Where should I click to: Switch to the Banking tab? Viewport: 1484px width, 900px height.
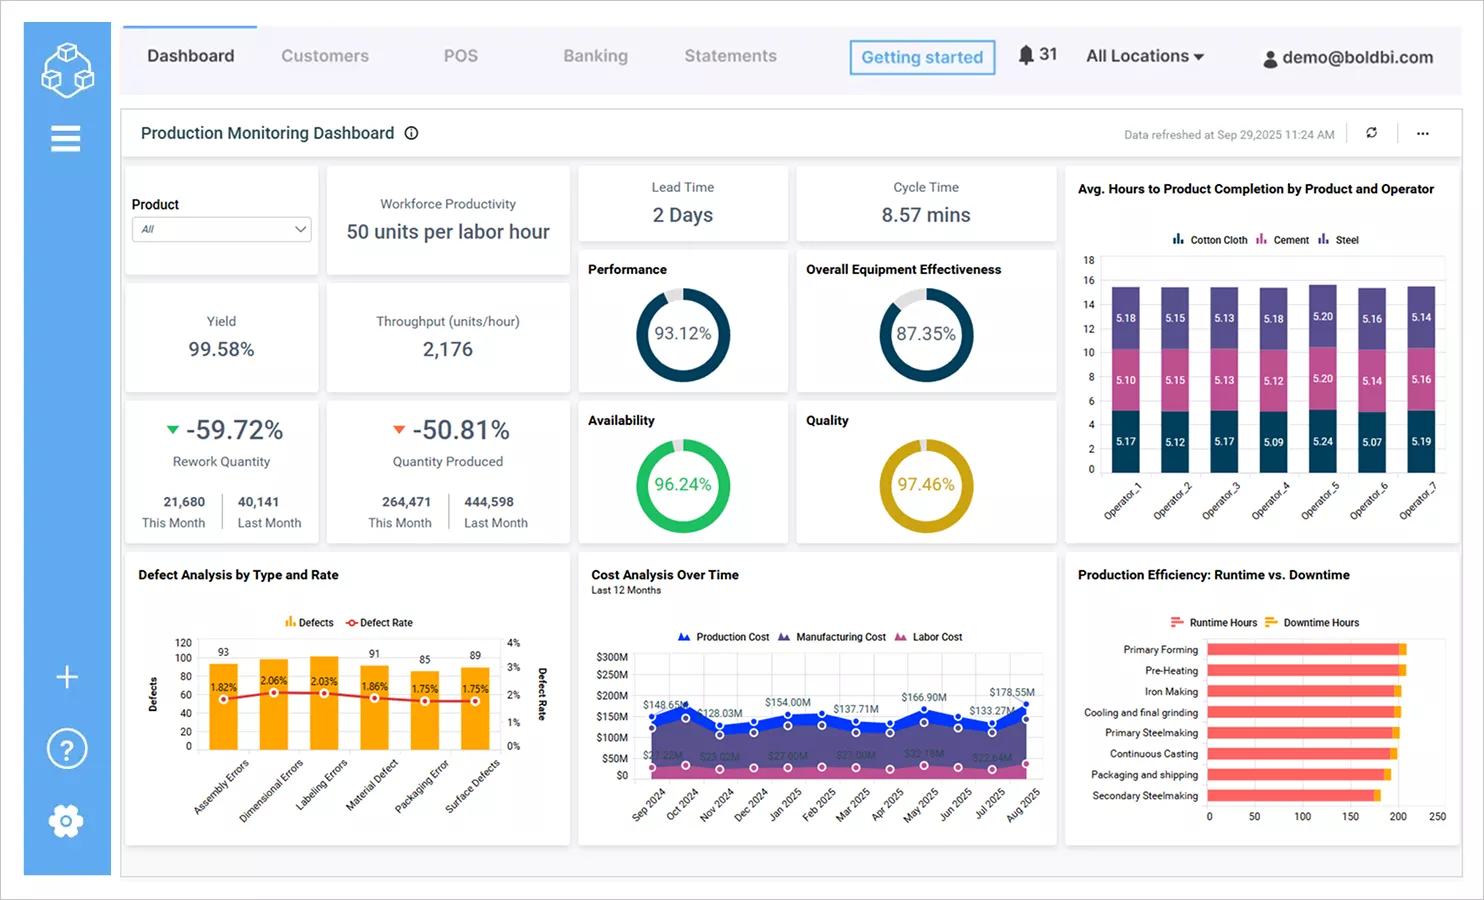click(x=595, y=56)
